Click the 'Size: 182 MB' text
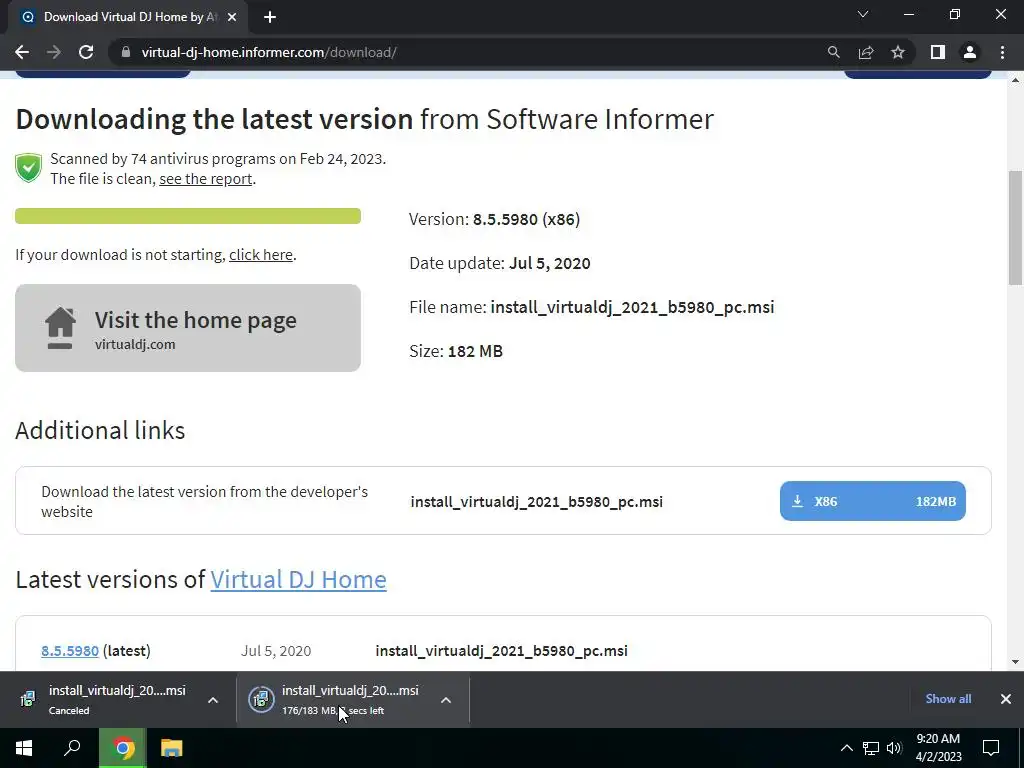 pyautogui.click(x=456, y=351)
